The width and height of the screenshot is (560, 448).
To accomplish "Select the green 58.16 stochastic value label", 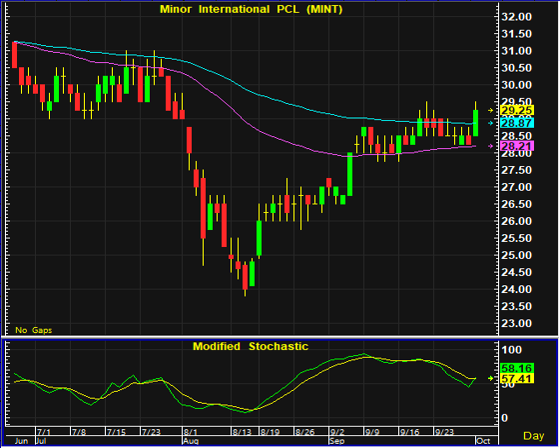I will [x=517, y=368].
